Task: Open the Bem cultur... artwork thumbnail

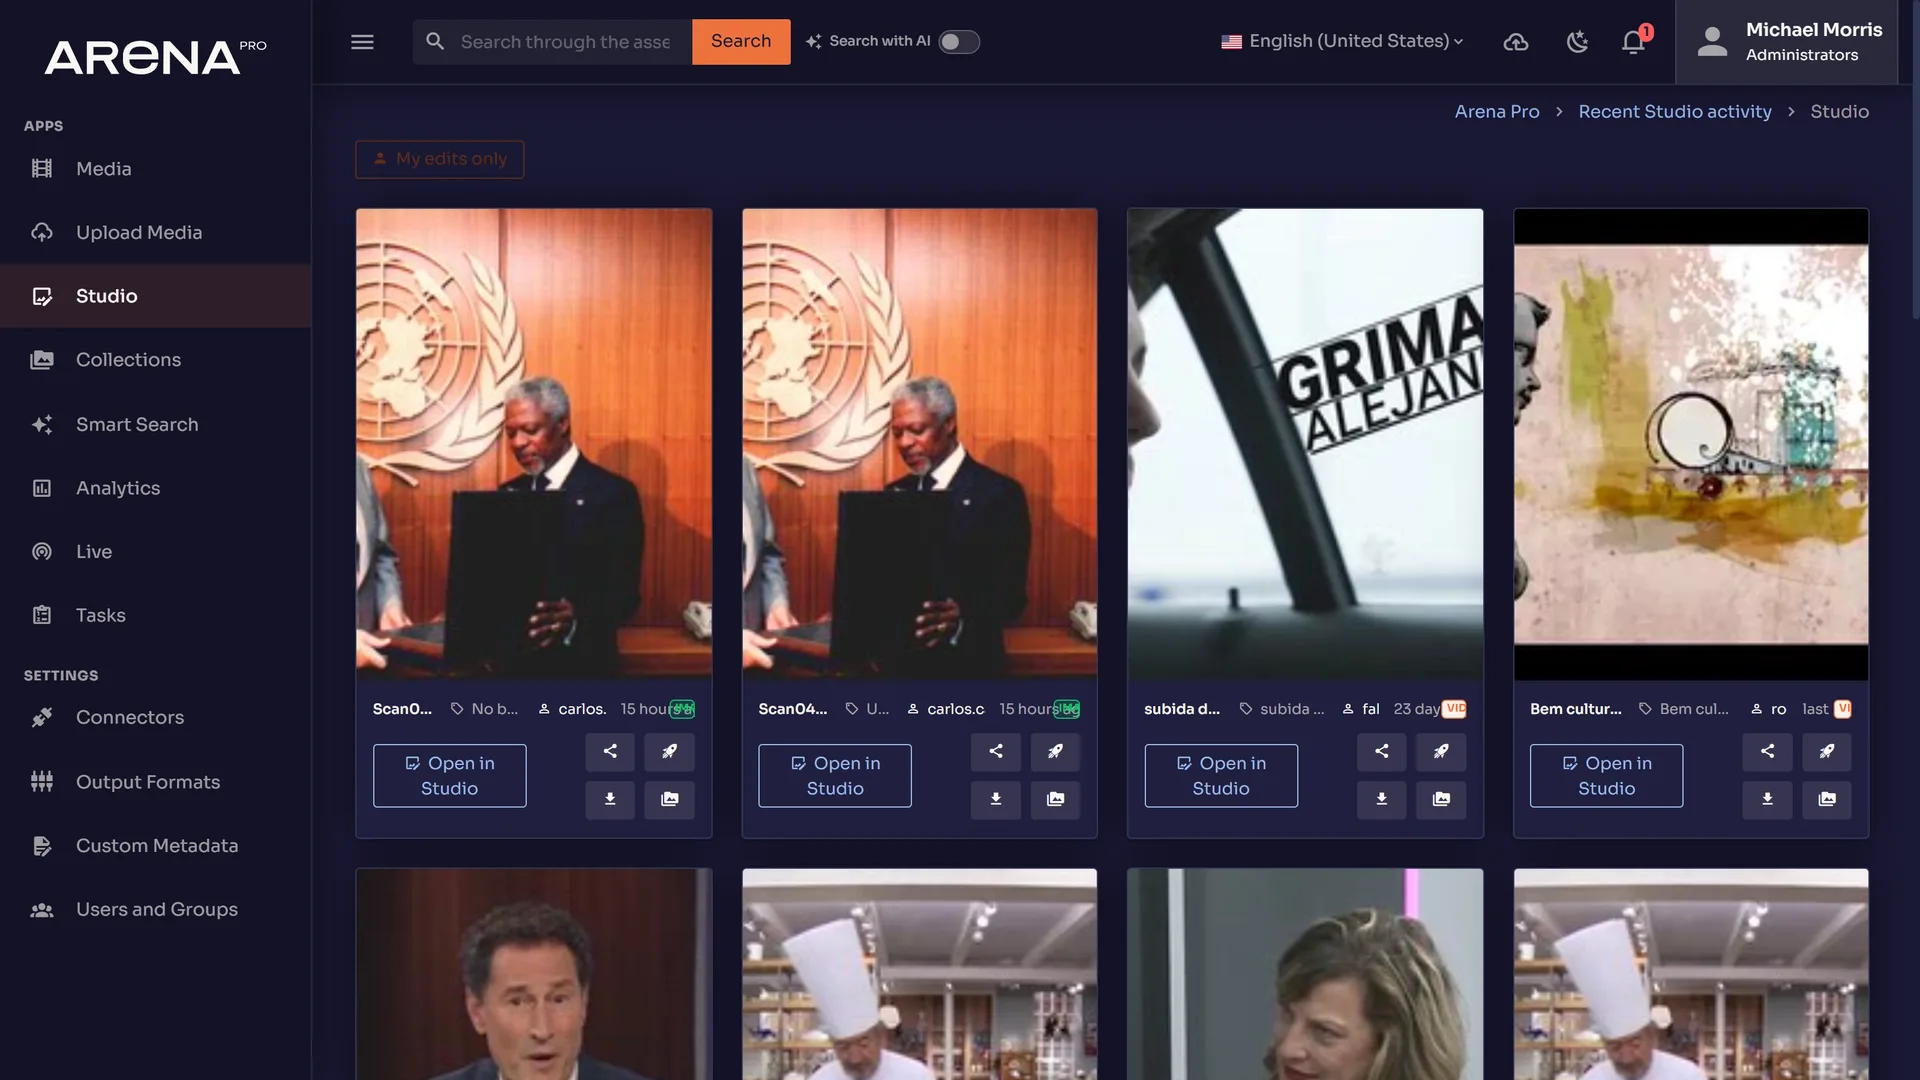Action: pos(1691,444)
